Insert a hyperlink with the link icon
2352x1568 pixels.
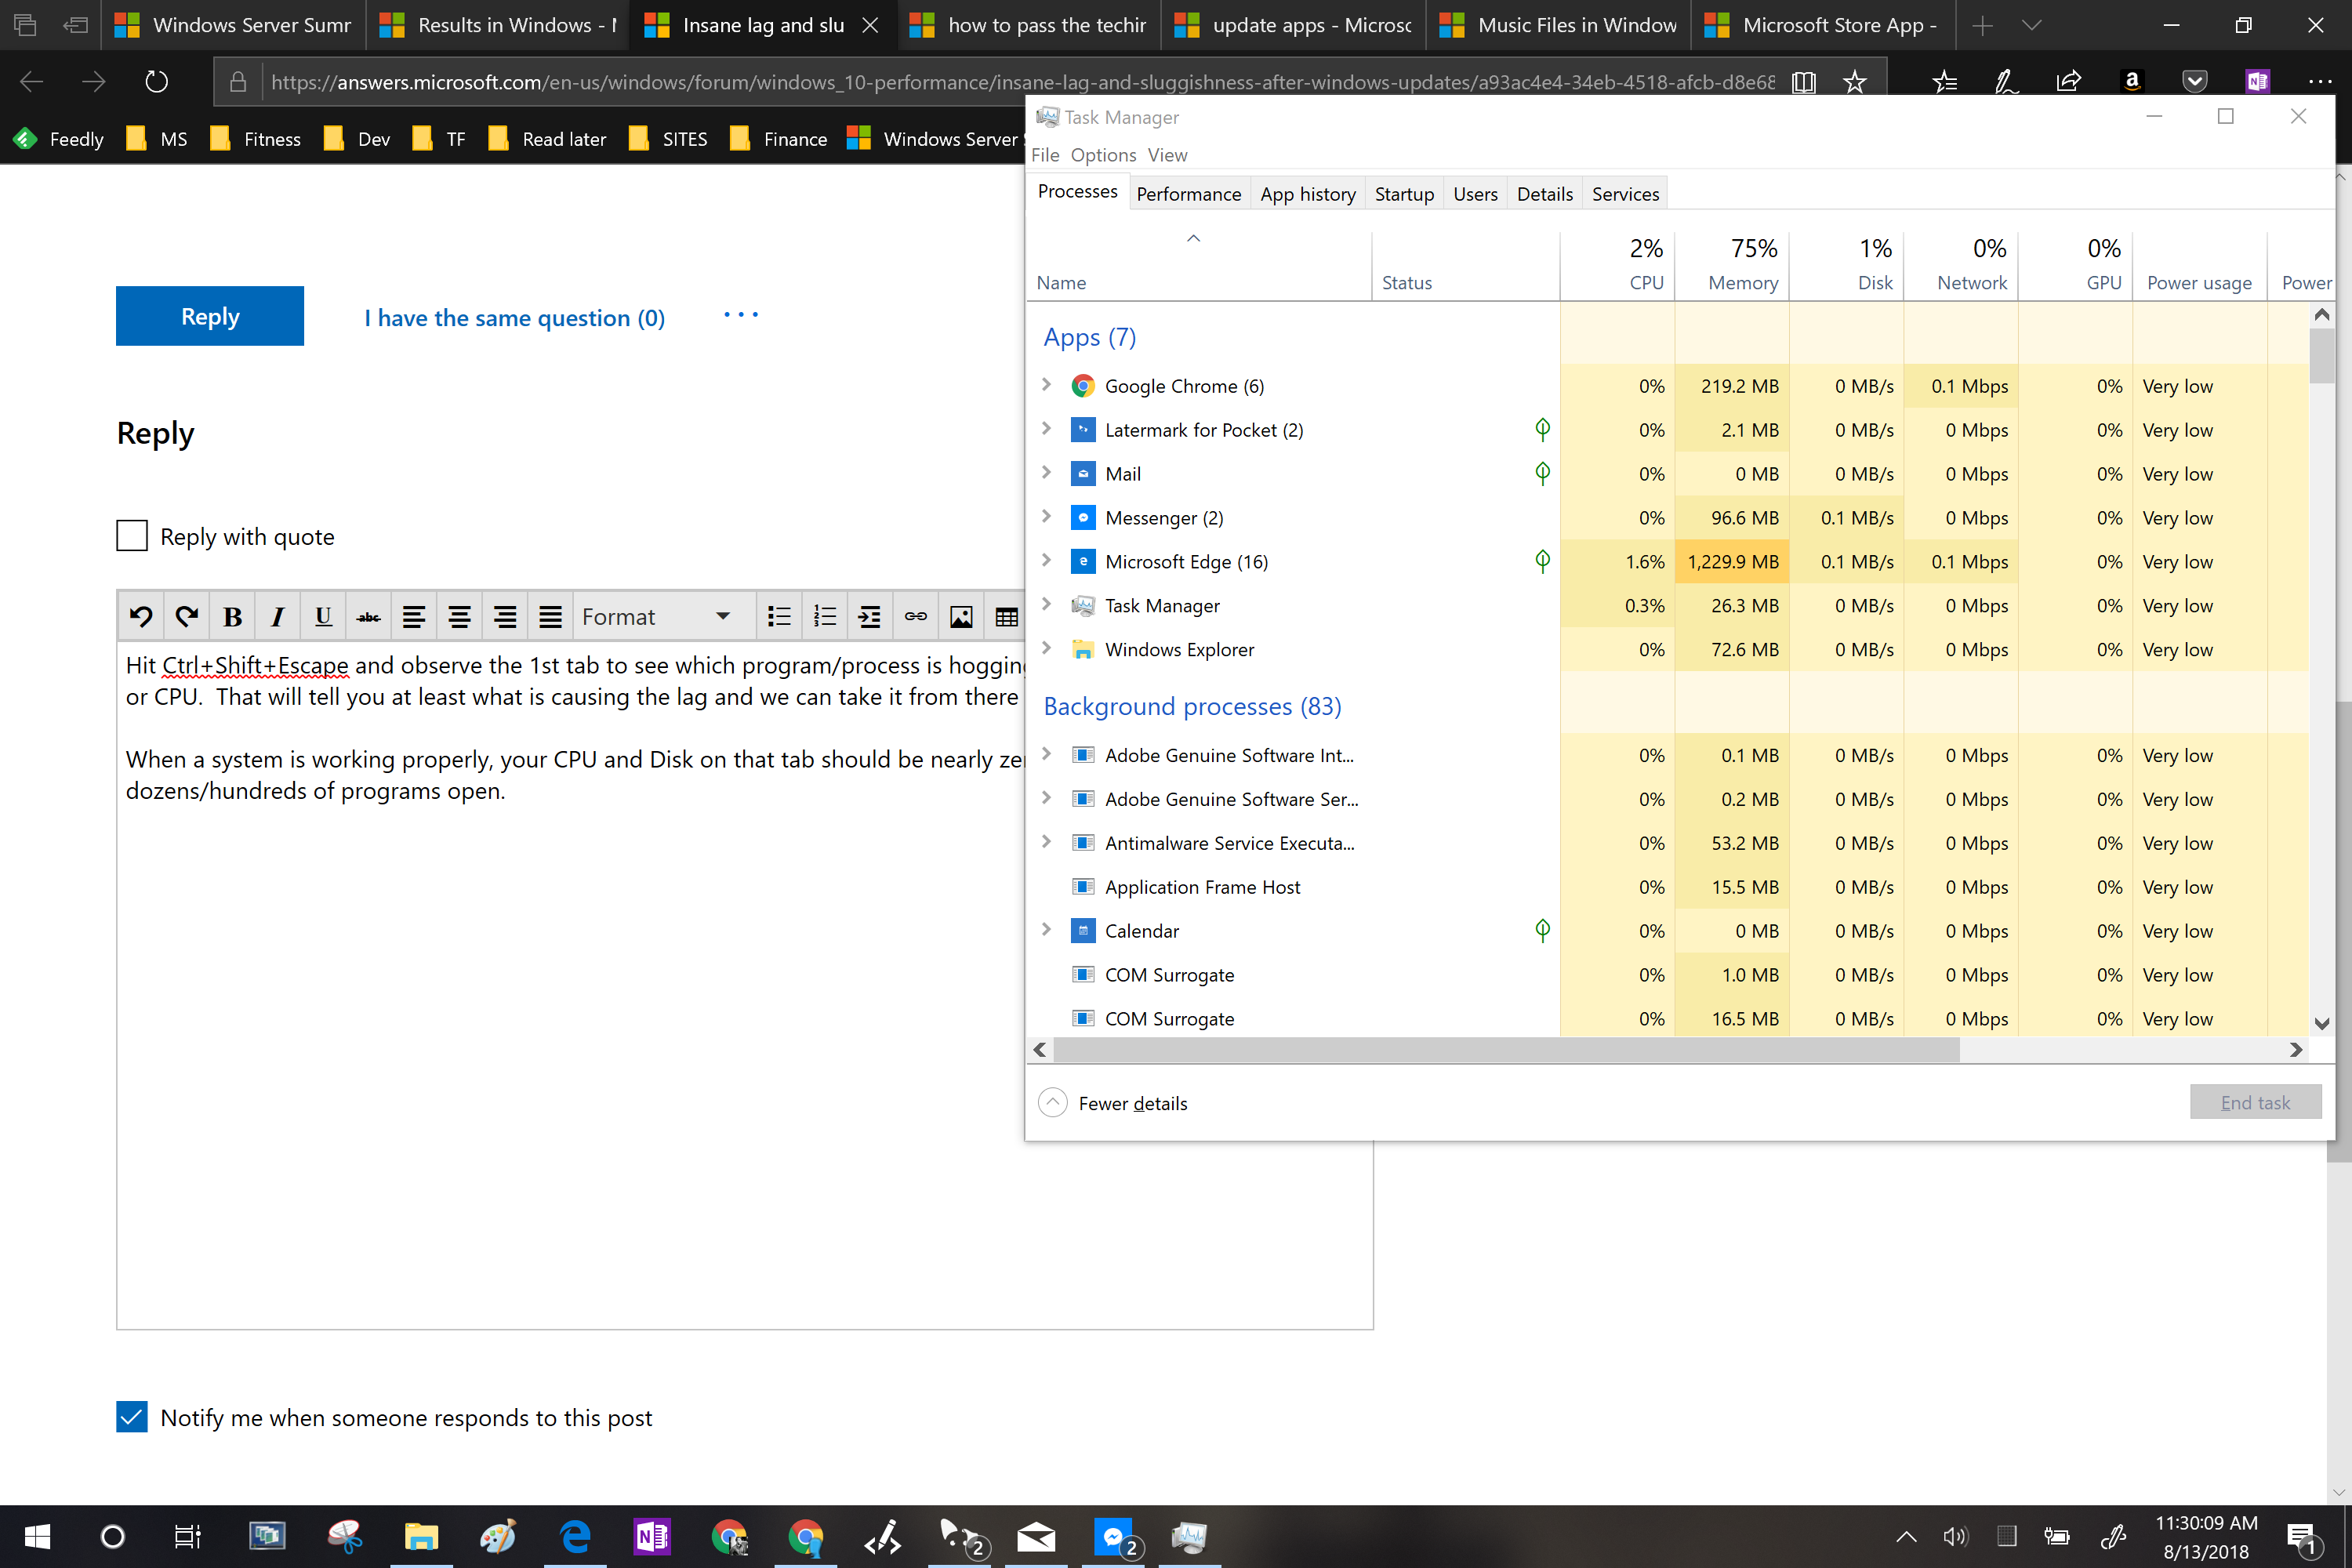pos(916,616)
